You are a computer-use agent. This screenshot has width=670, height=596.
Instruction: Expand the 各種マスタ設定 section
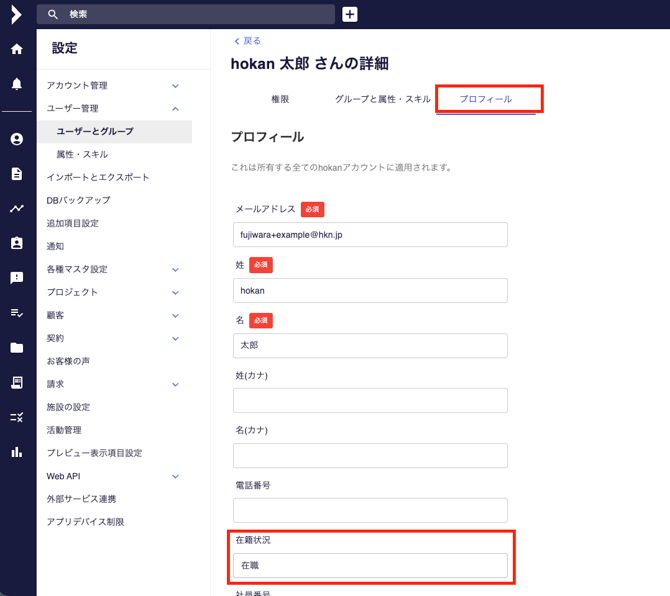(176, 270)
